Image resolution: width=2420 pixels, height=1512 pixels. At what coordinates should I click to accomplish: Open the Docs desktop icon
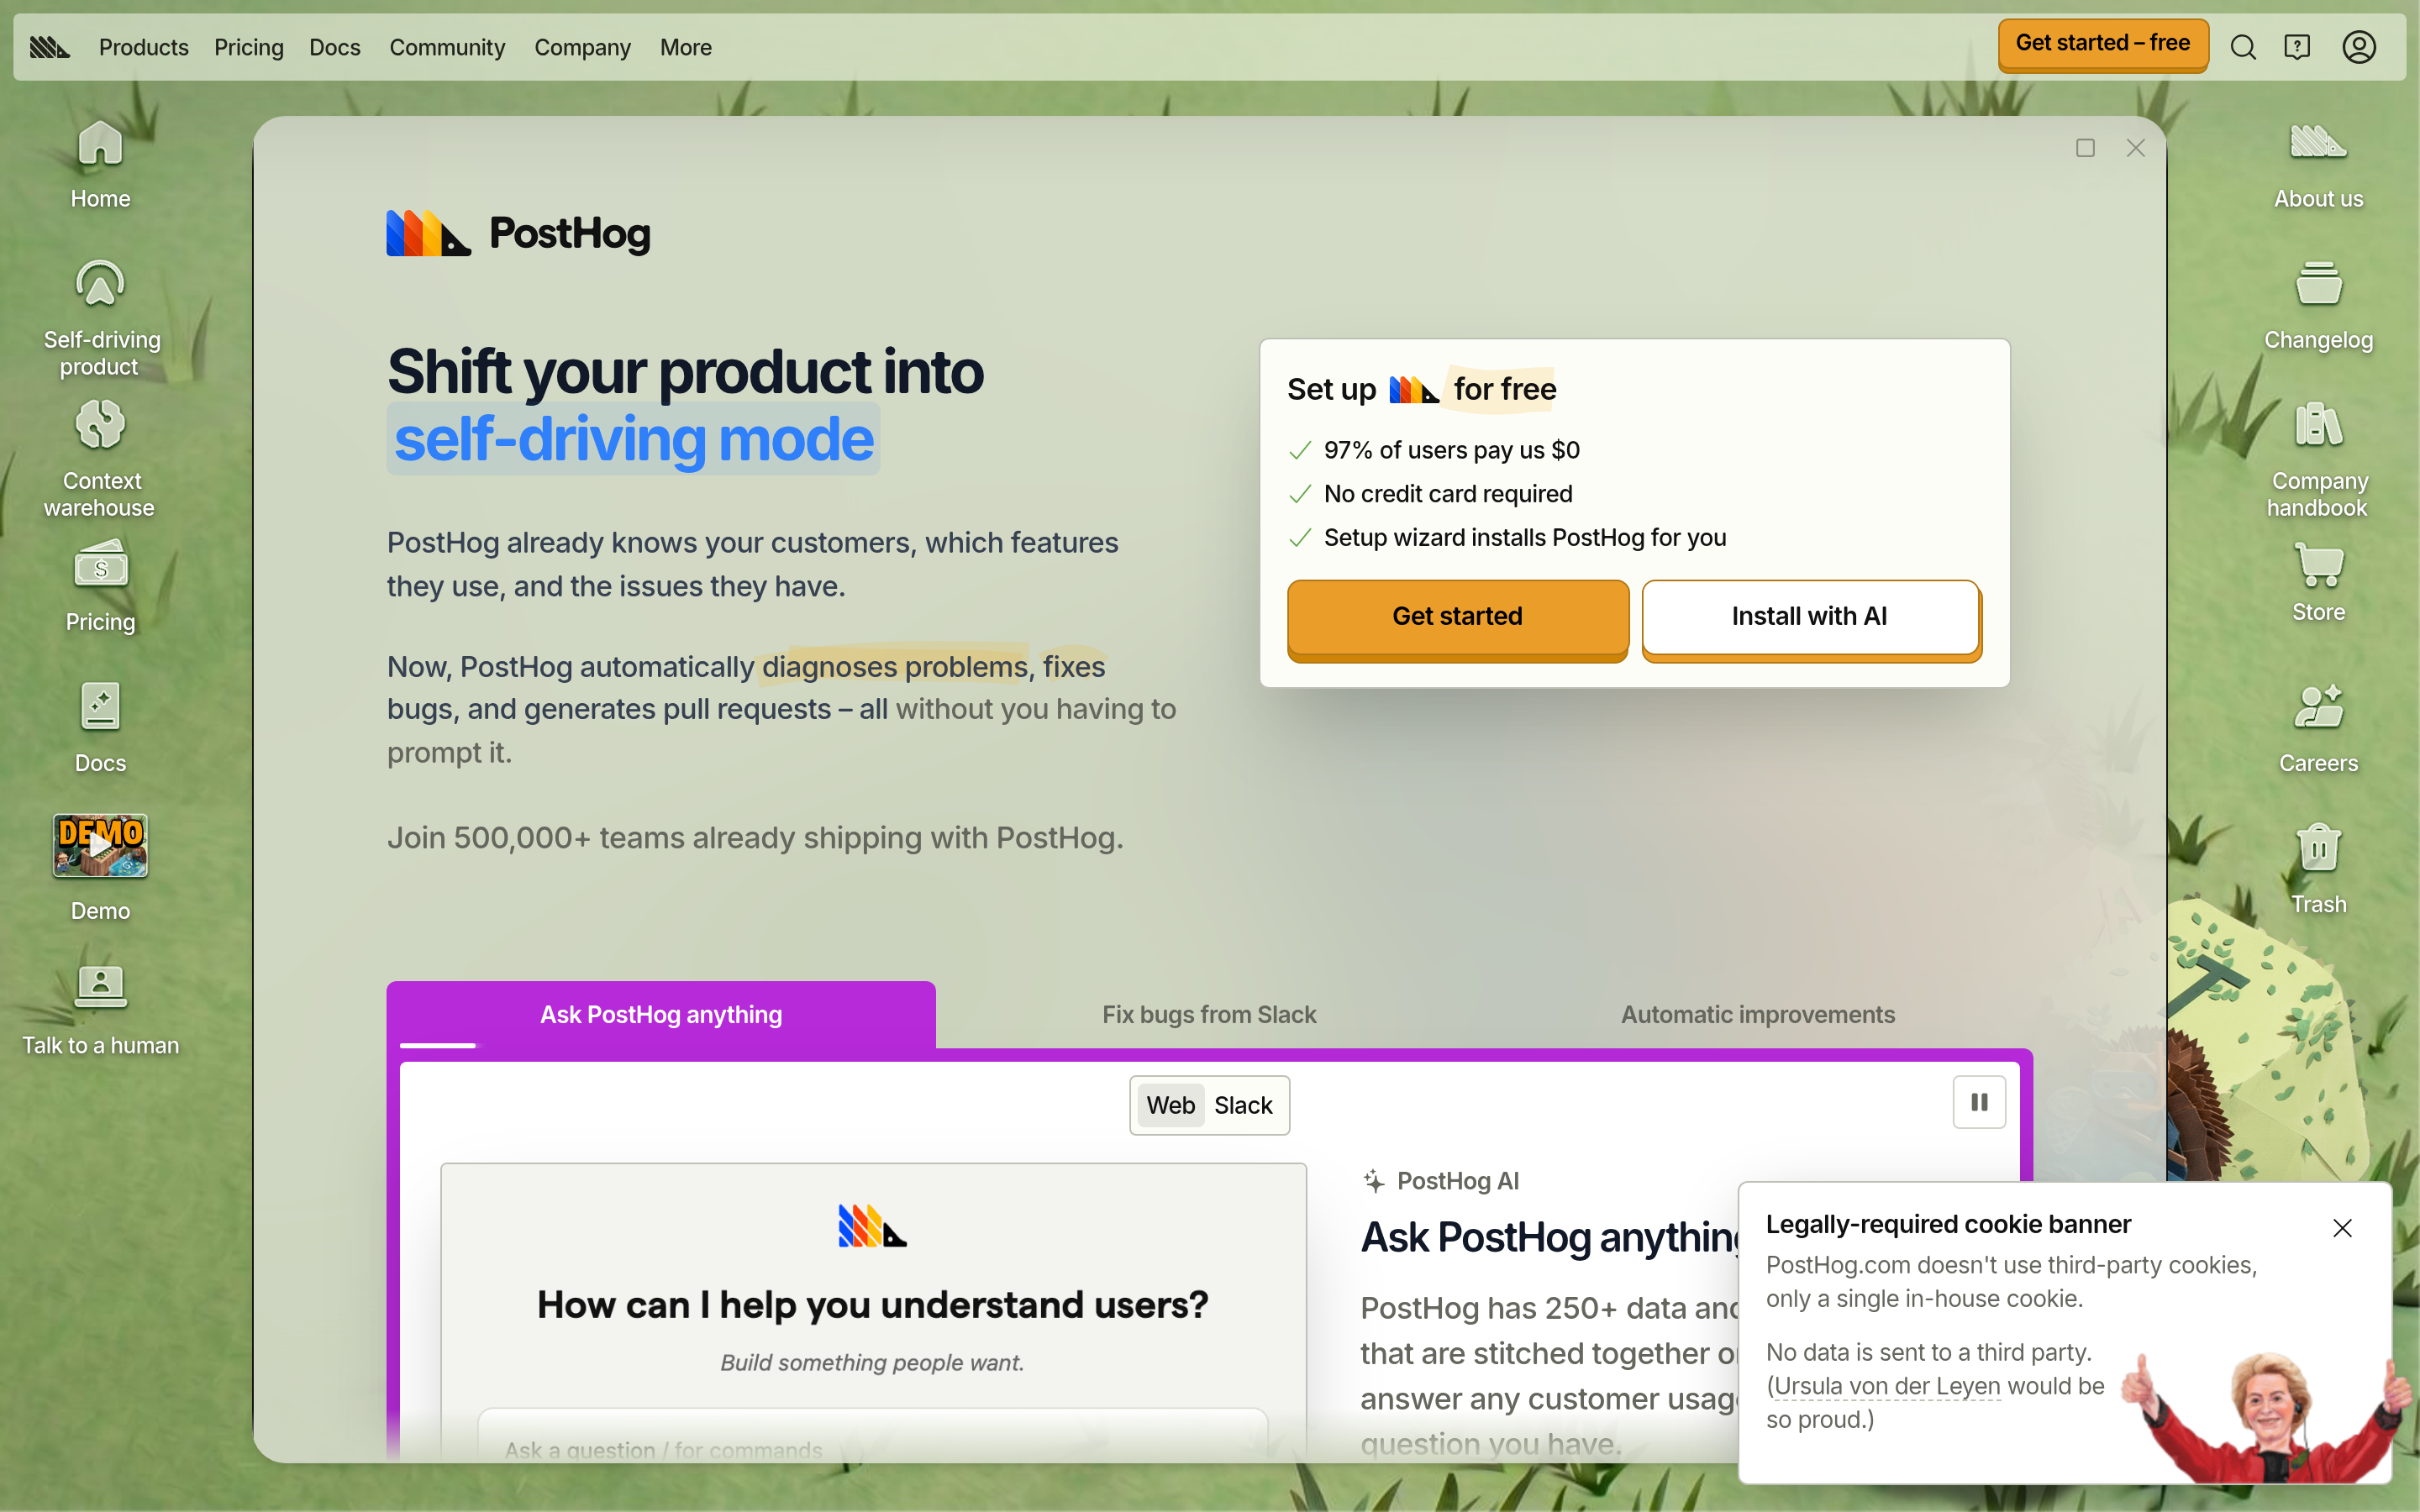[100, 728]
